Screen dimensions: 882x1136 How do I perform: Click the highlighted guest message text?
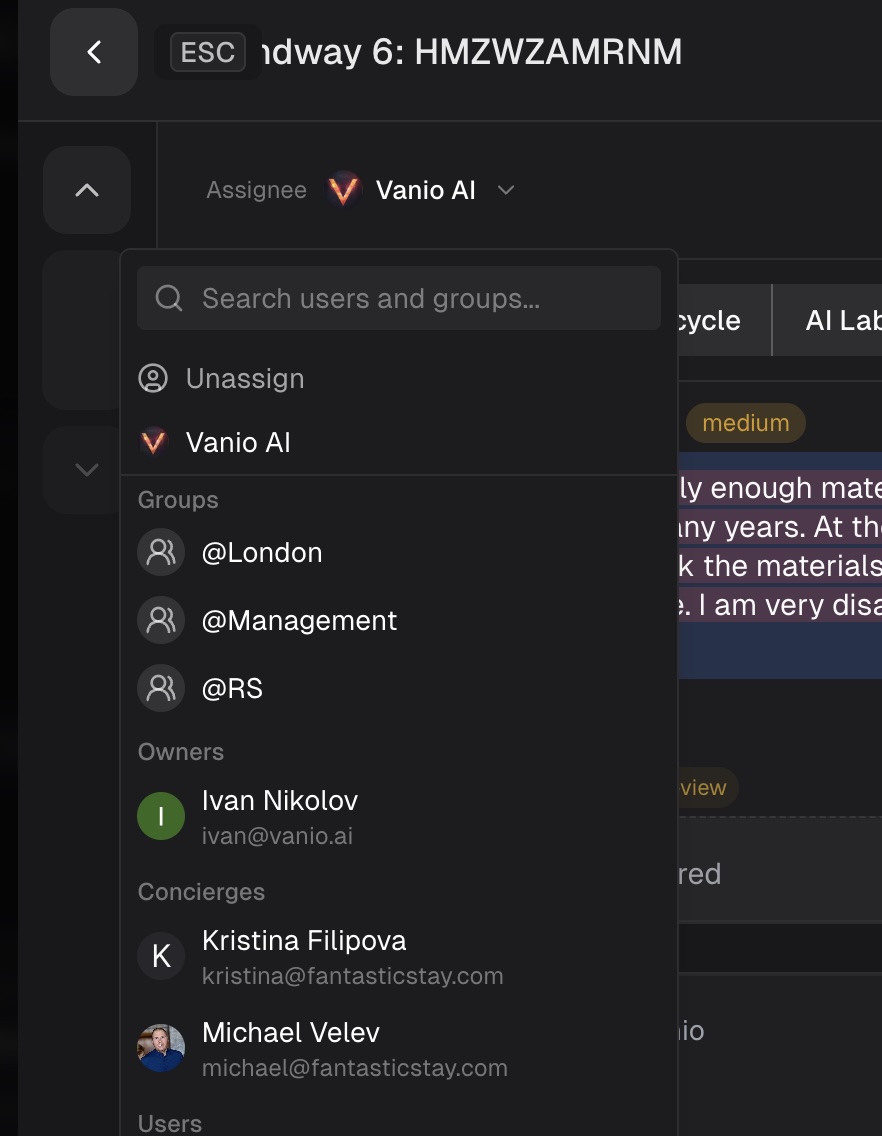pyautogui.click(x=780, y=546)
